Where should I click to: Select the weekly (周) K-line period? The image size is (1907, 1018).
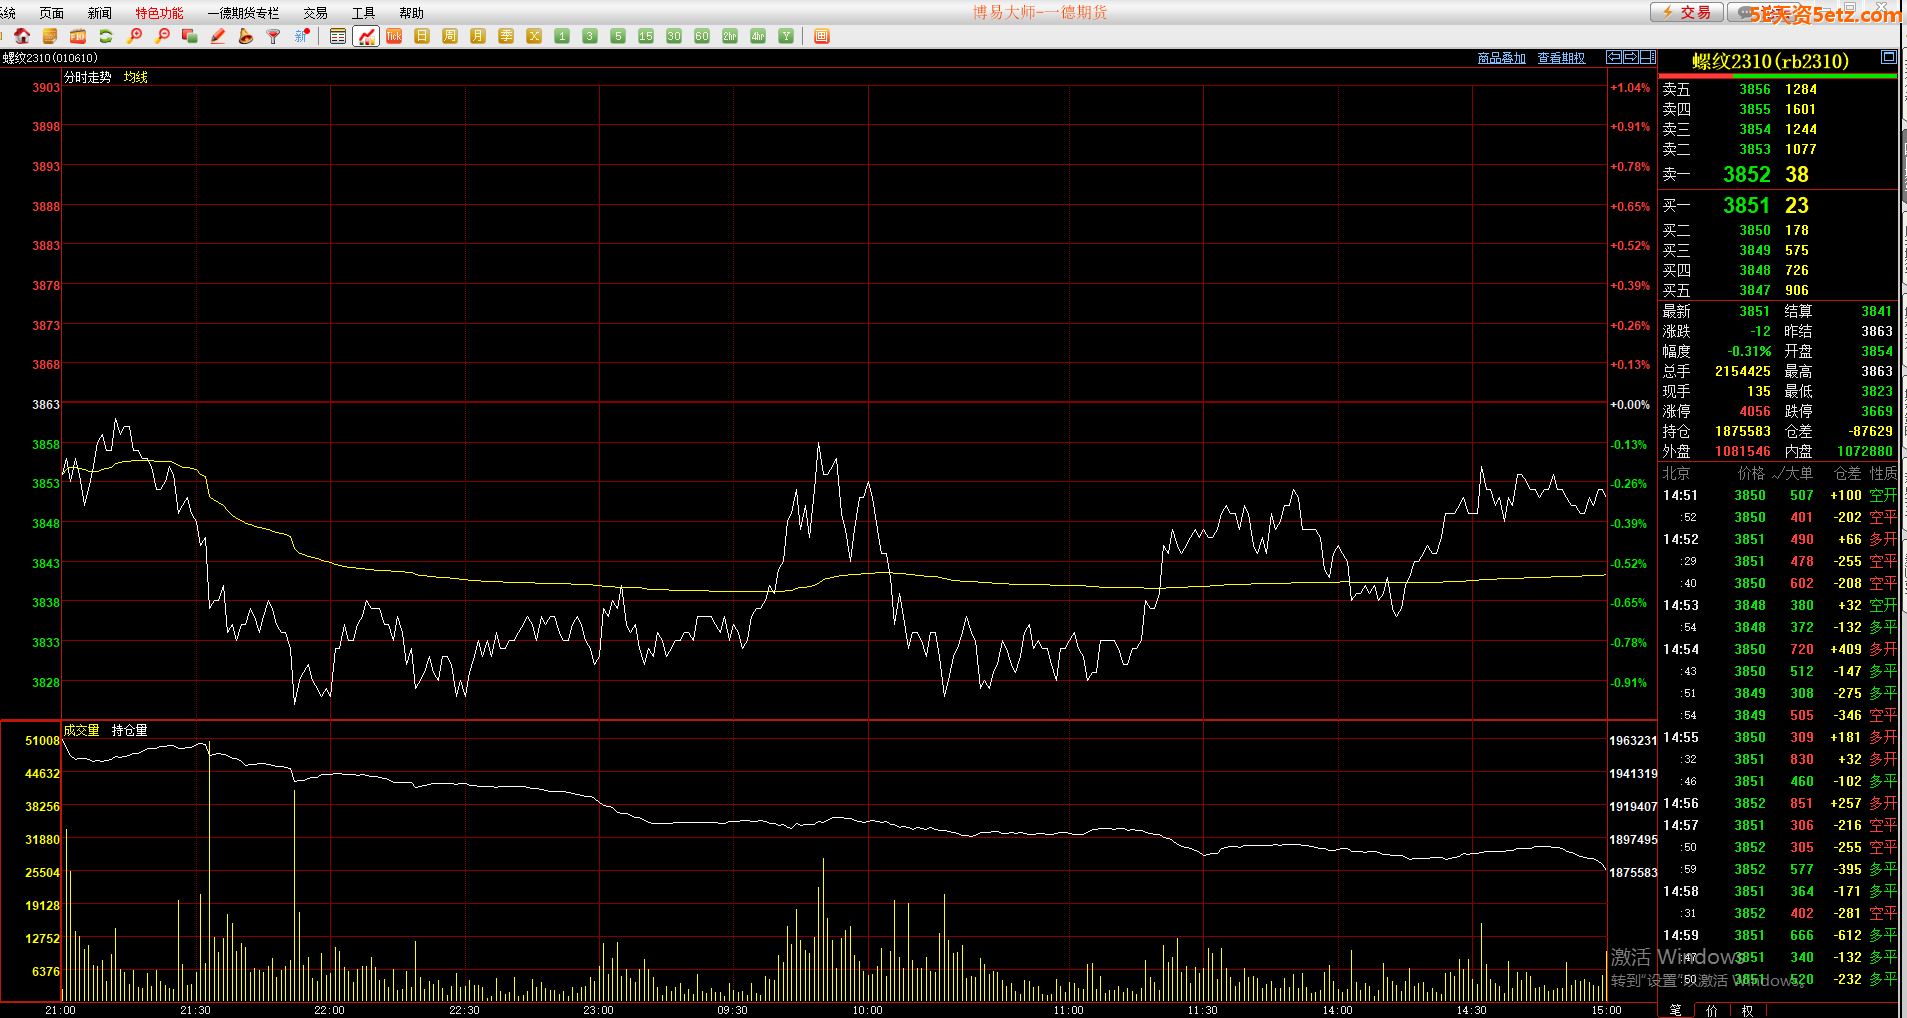[450, 36]
